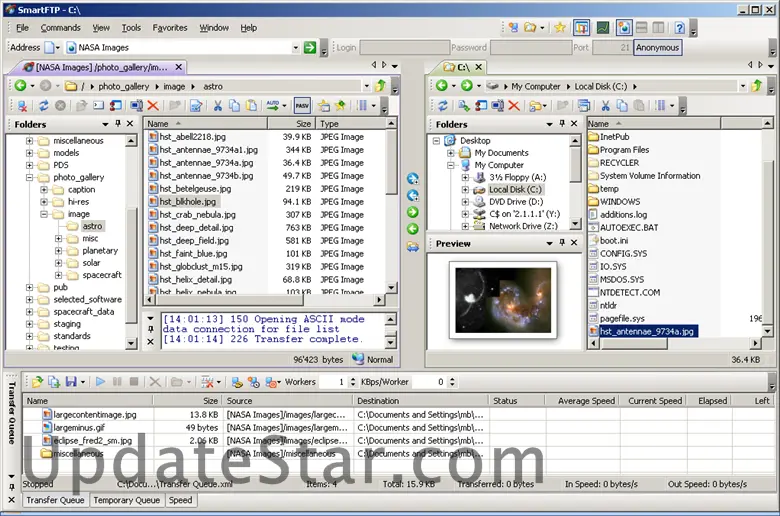
Task: Toggle the Anonymous login button
Action: pyautogui.click(x=657, y=47)
